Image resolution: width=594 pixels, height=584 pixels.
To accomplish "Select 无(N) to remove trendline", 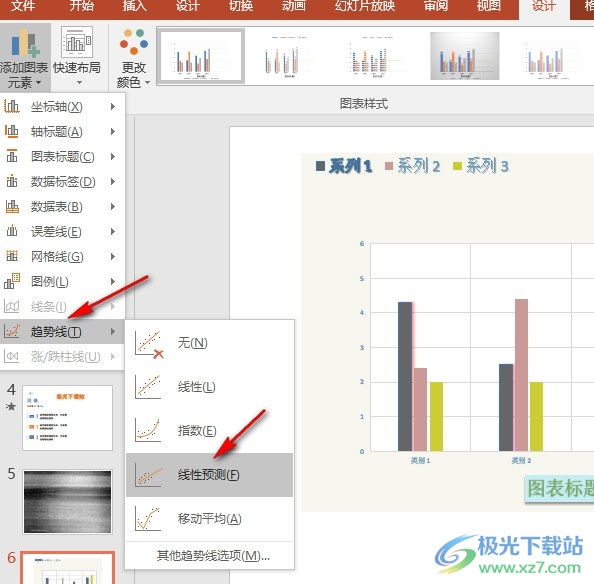I will tap(209, 343).
